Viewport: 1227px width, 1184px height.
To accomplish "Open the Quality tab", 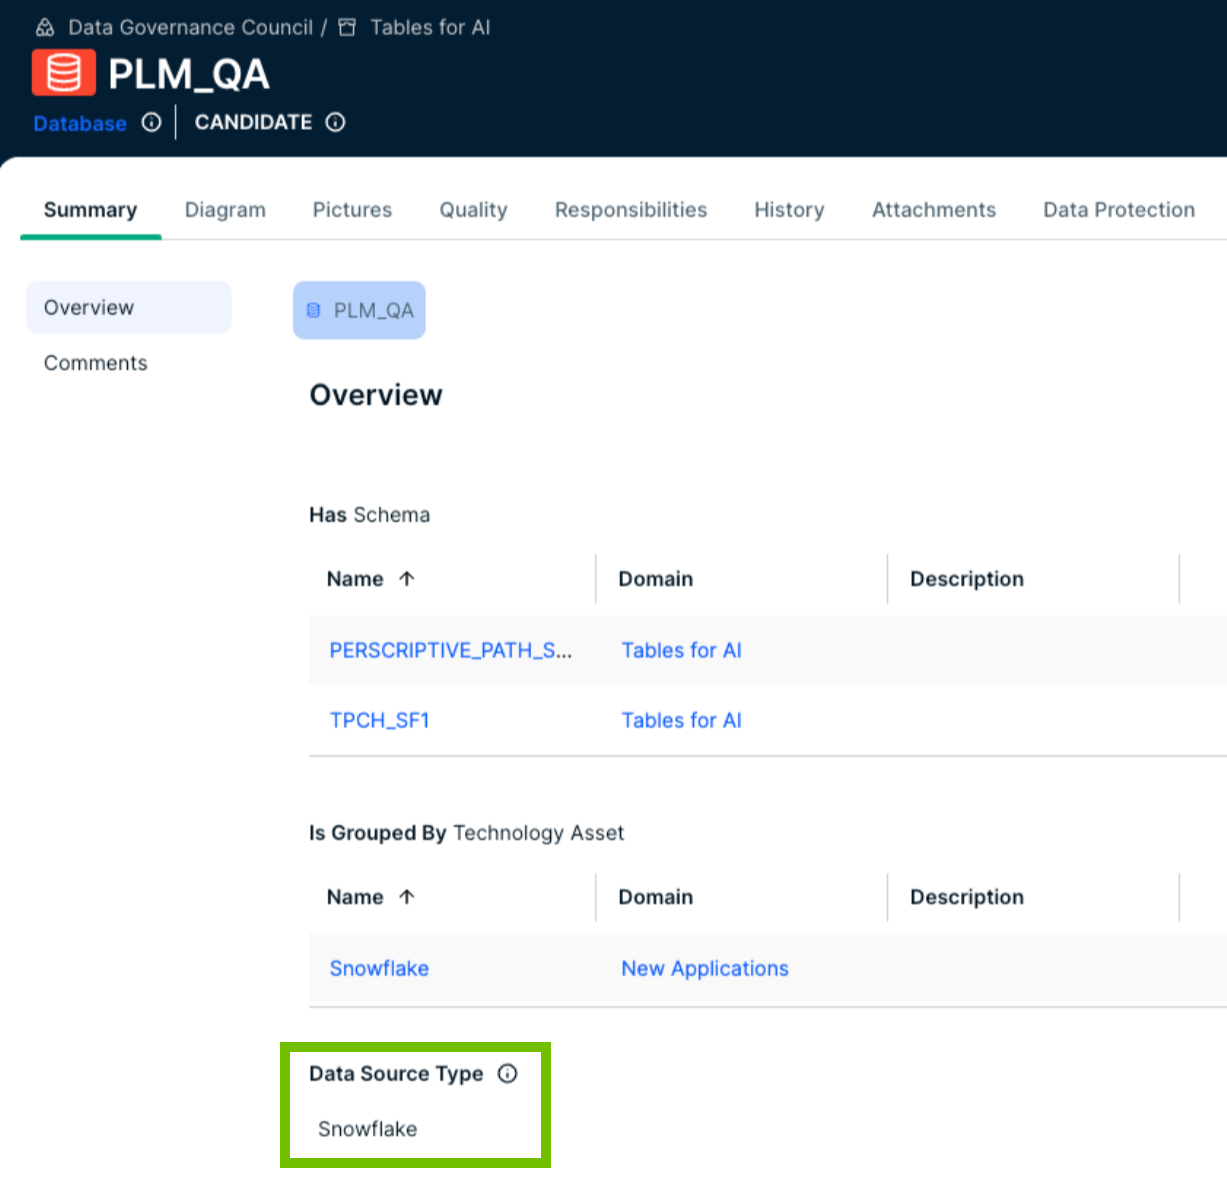I will (x=473, y=210).
